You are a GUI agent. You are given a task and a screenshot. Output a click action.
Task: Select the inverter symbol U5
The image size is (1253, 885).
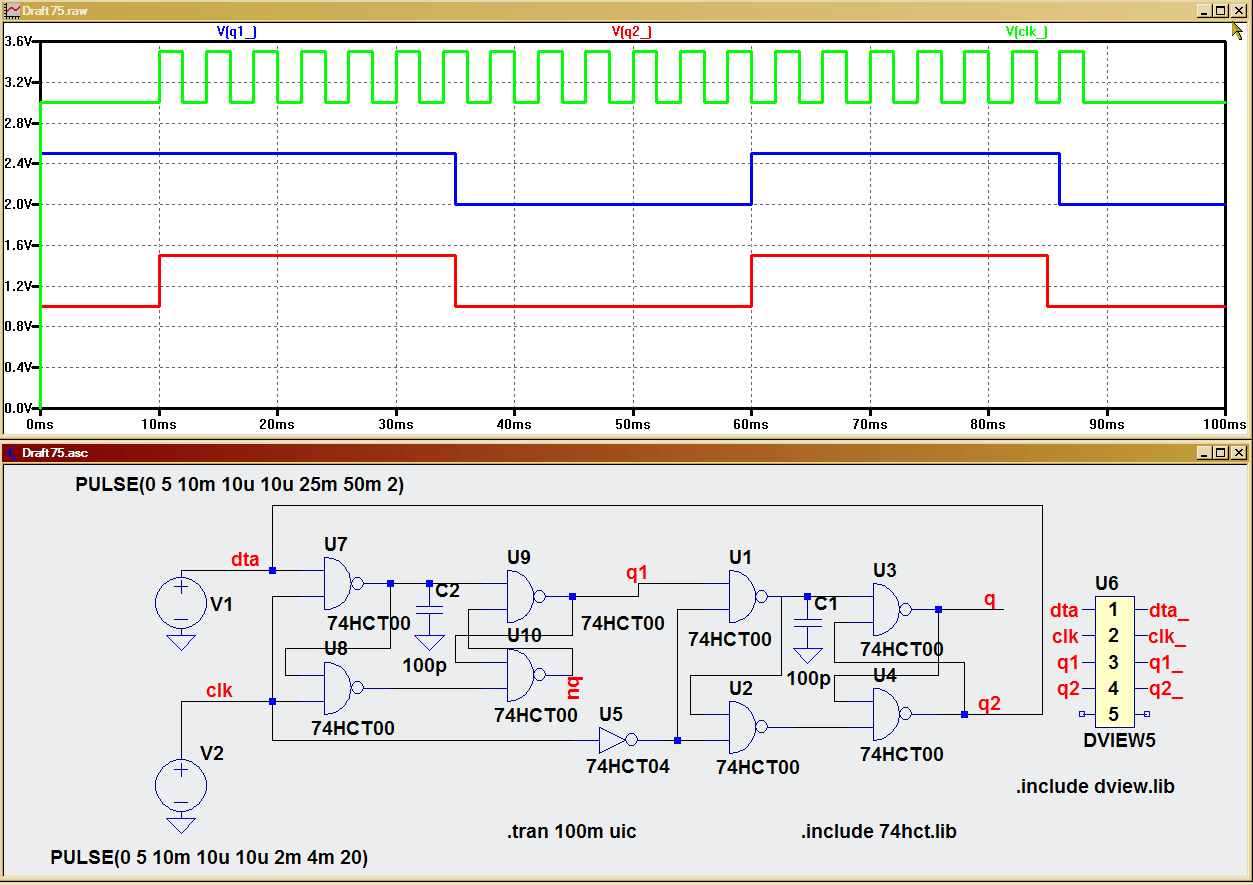[x=616, y=740]
